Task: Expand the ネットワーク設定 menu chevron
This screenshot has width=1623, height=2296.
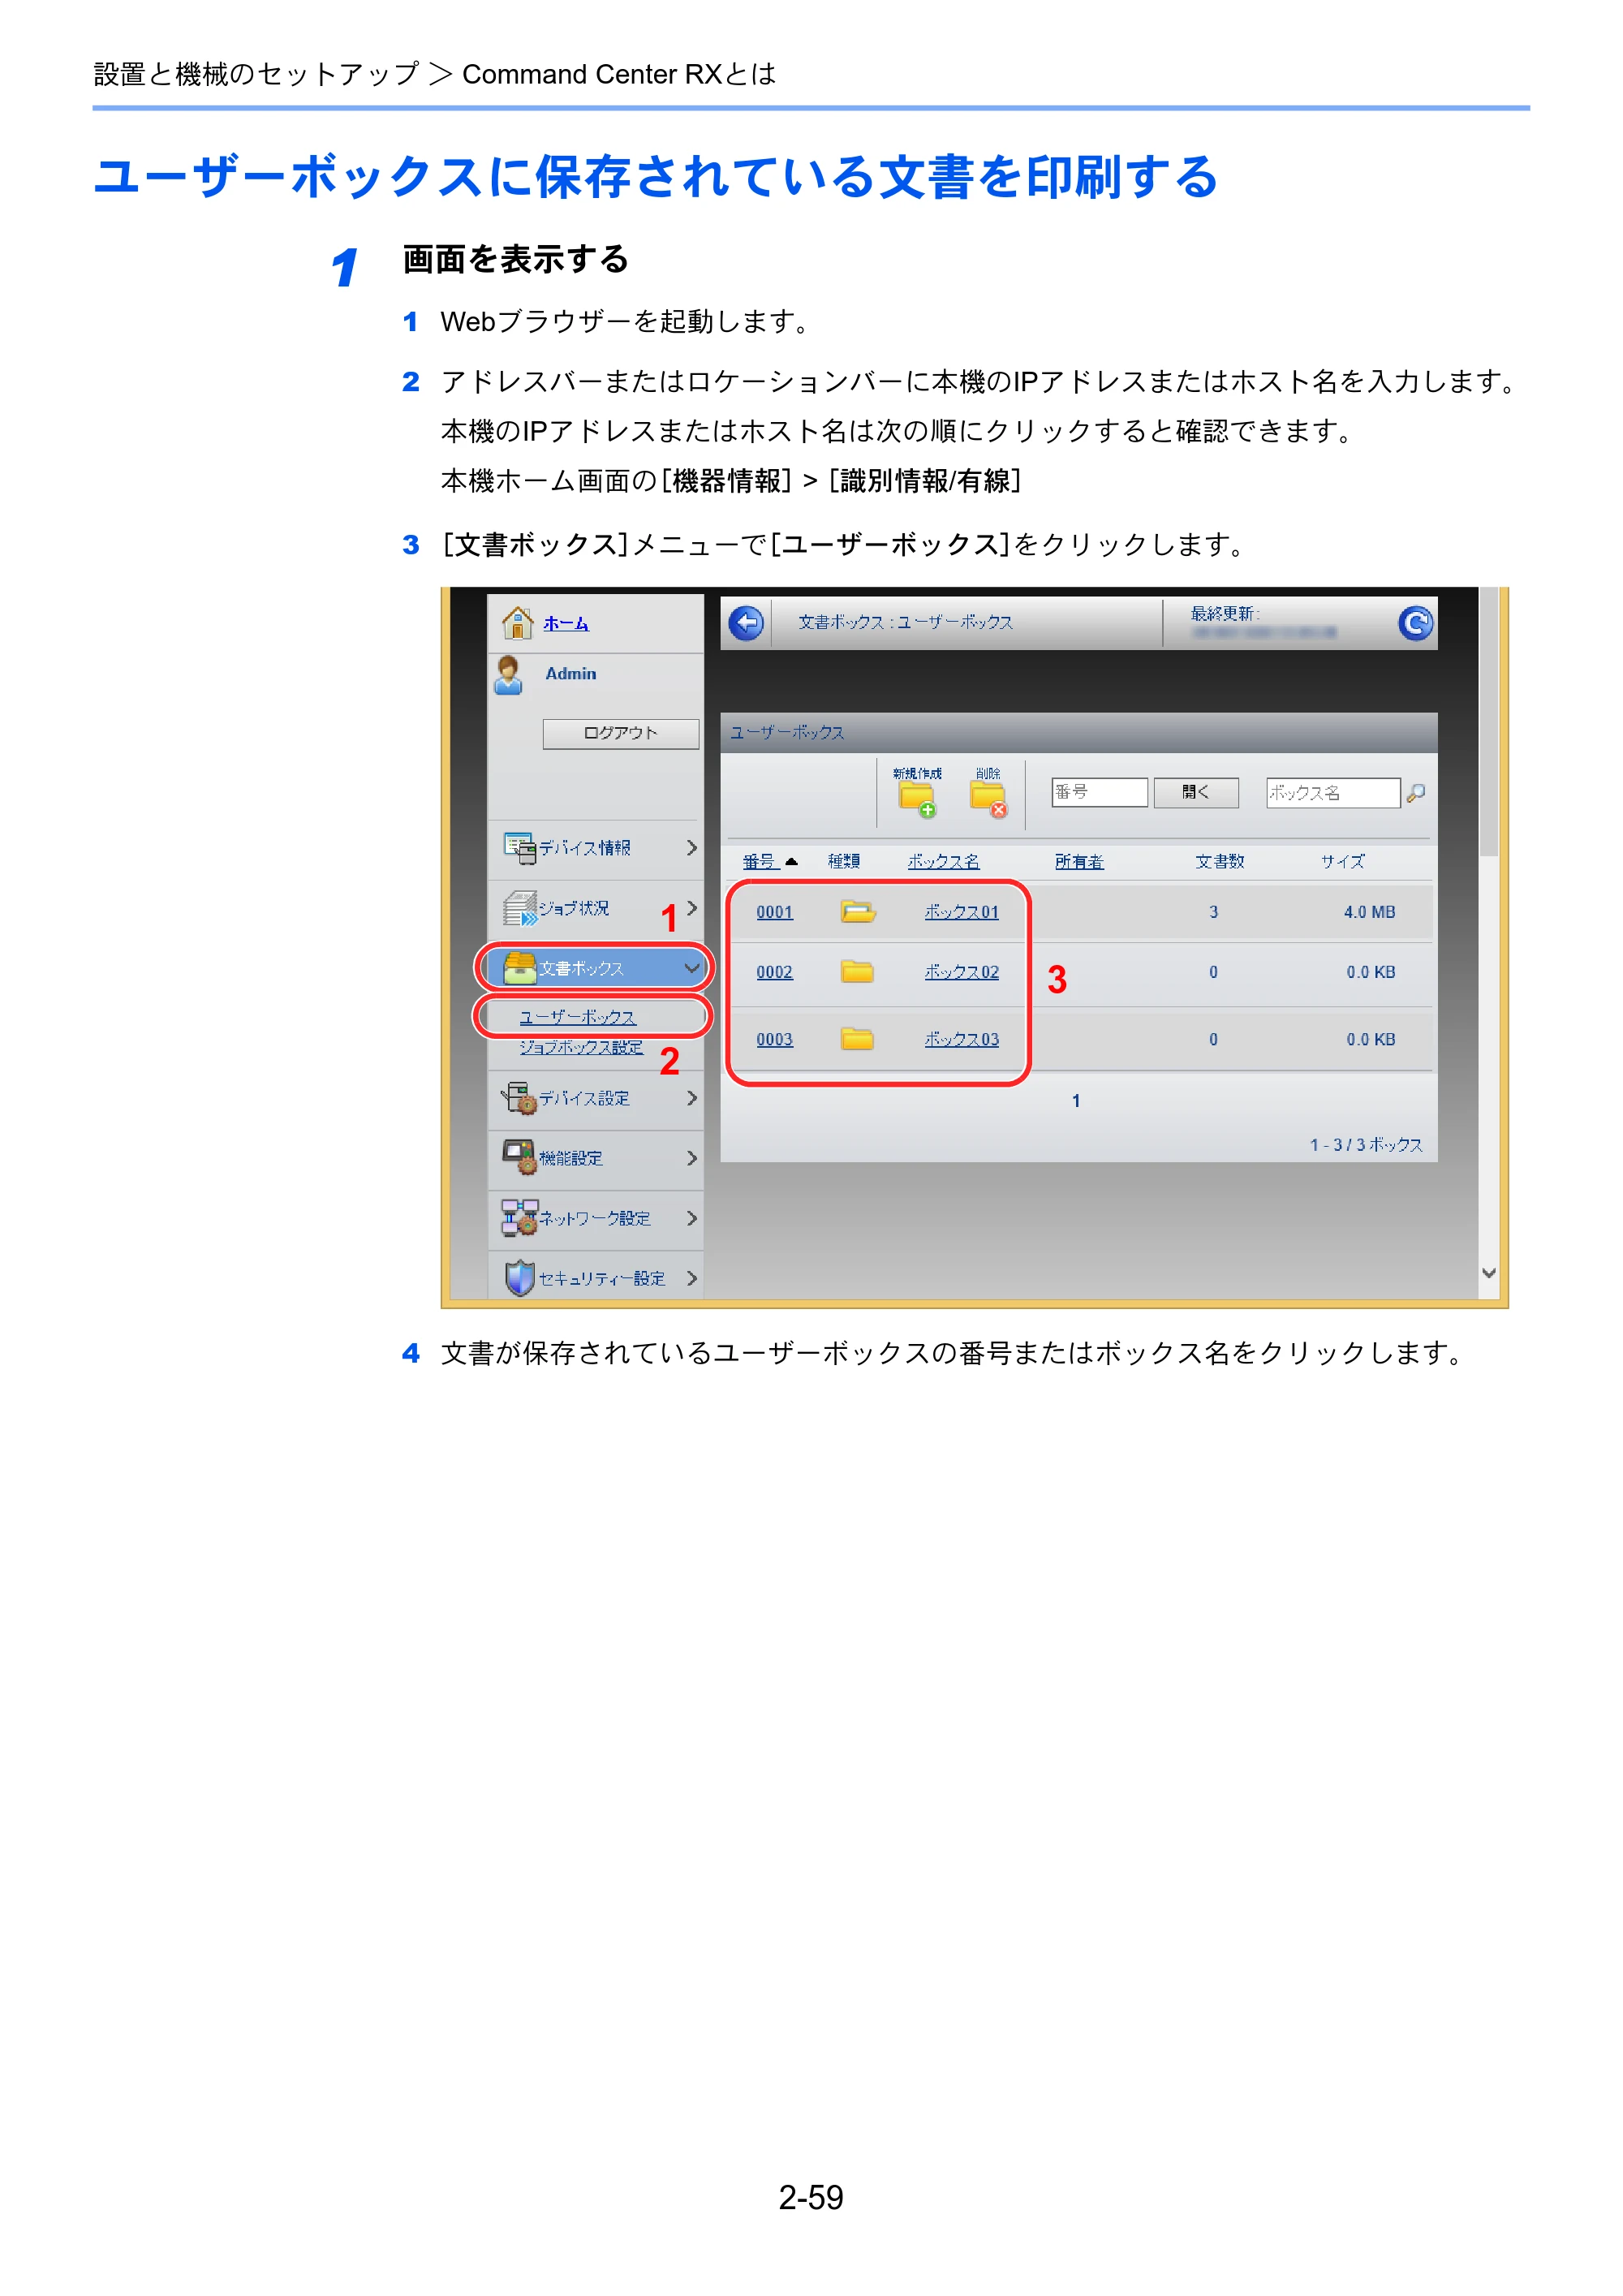Action: pyautogui.click(x=691, y=1217)
